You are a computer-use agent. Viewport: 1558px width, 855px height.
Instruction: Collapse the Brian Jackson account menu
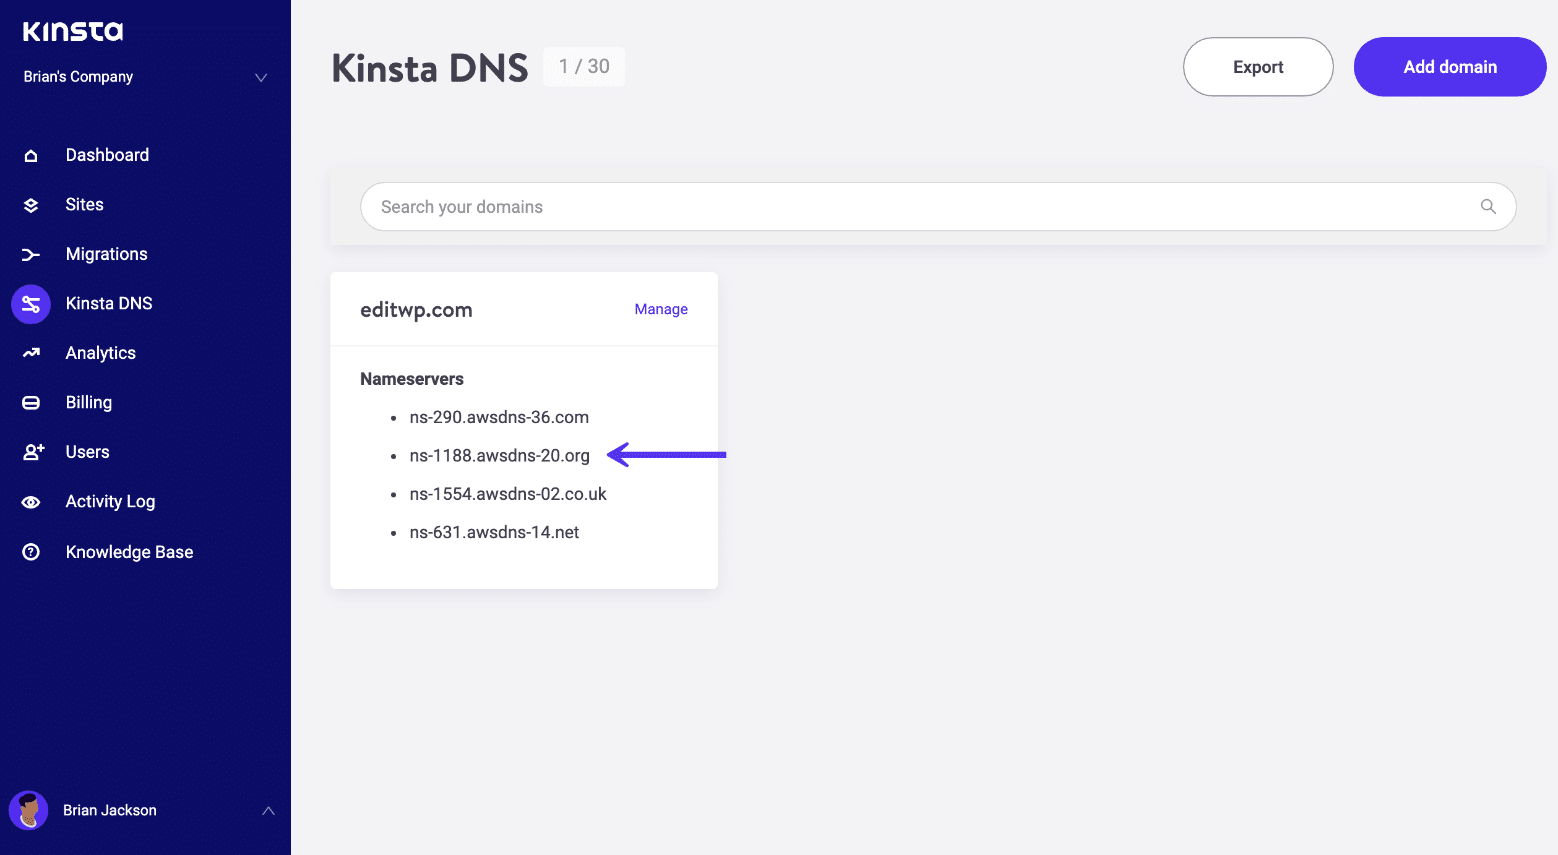pos(267,810)
